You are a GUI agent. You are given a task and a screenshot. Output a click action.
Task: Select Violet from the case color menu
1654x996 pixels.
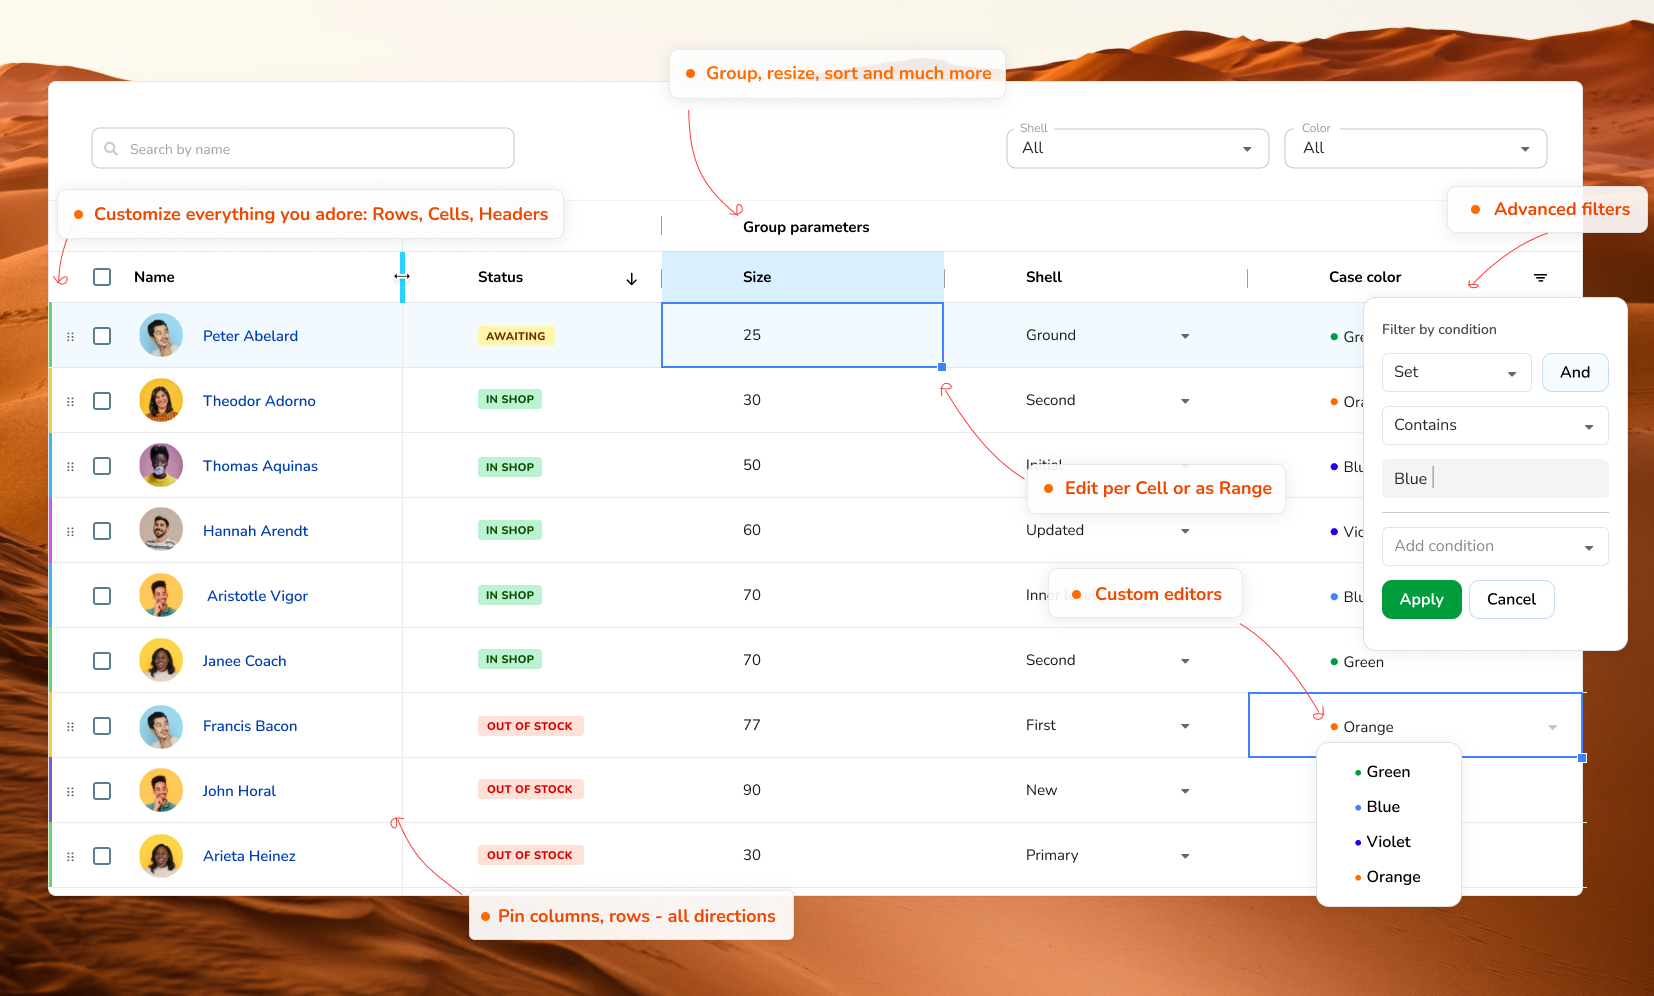point(1388,841)
